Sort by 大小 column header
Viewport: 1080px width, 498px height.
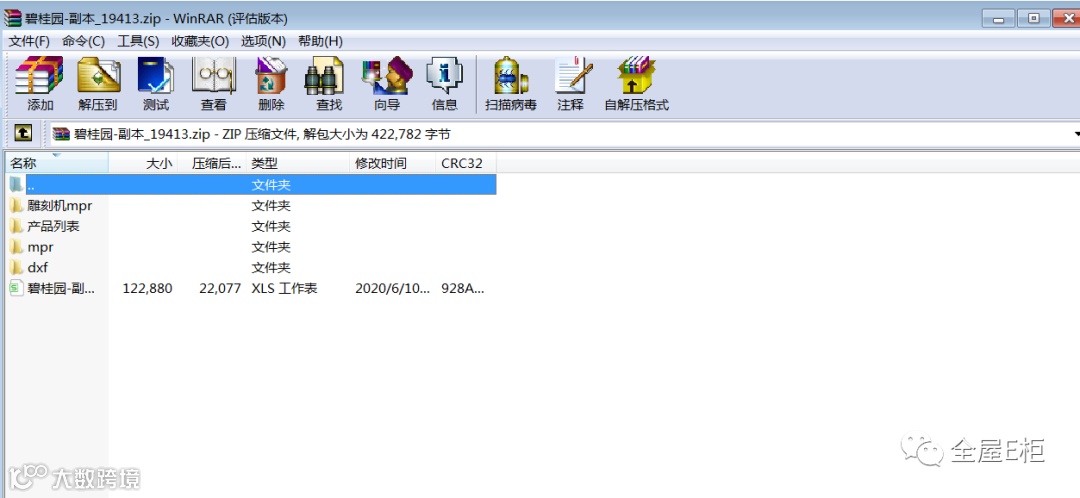point(143,163)
